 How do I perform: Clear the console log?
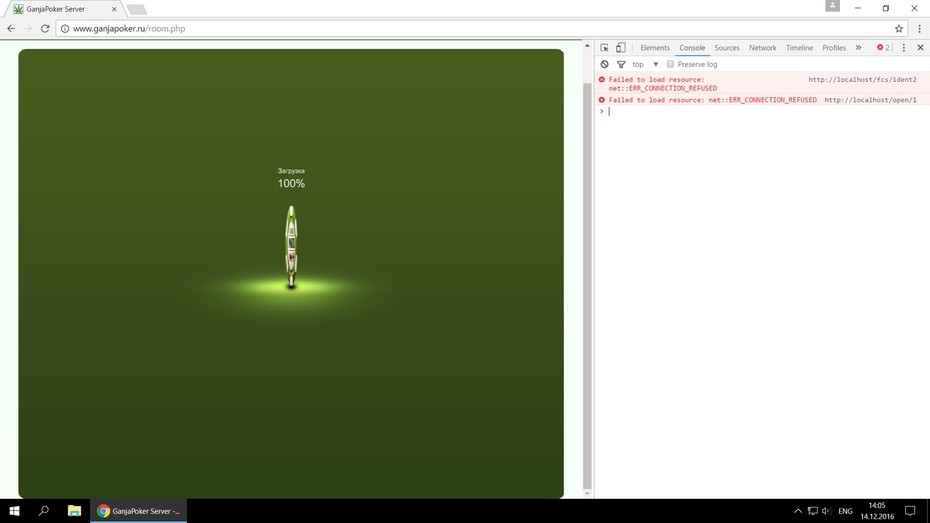click(604, 64)
